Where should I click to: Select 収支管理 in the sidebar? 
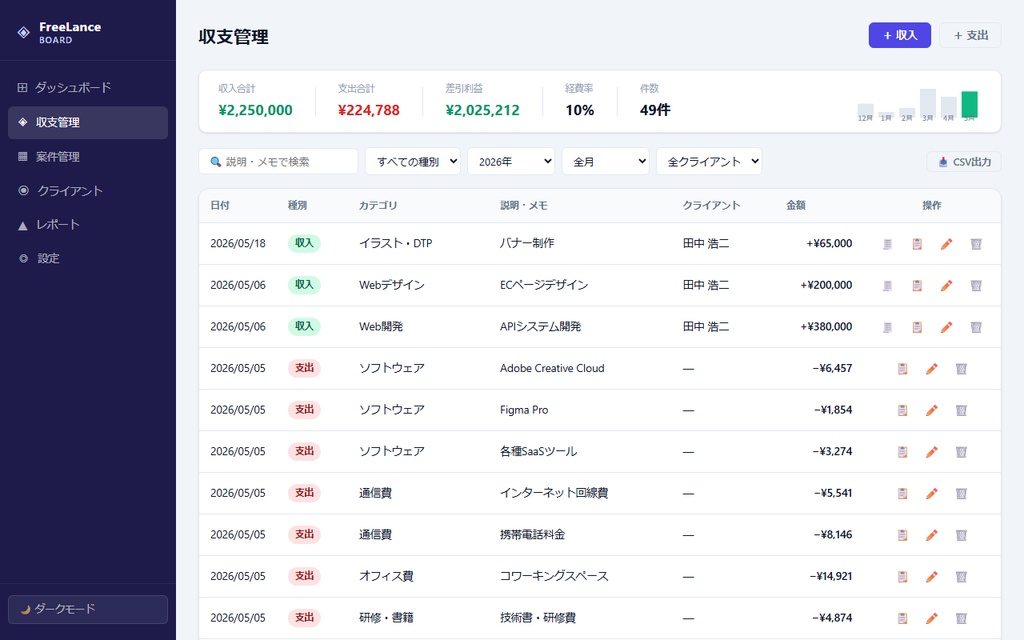(88, 122)
